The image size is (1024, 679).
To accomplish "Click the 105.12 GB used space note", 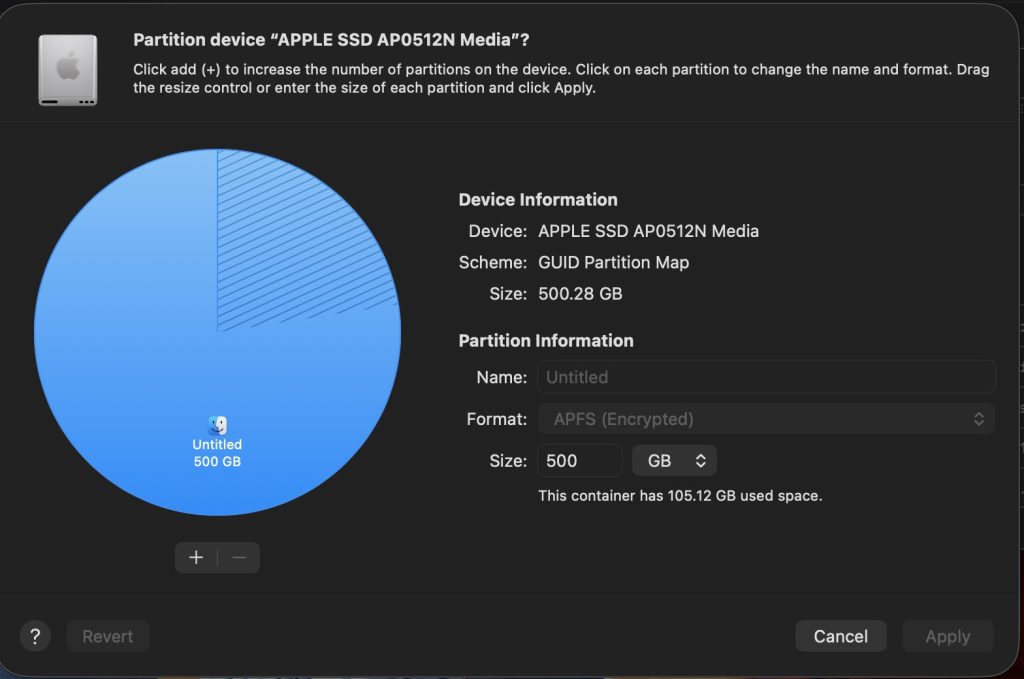I will tap(680, 495).
